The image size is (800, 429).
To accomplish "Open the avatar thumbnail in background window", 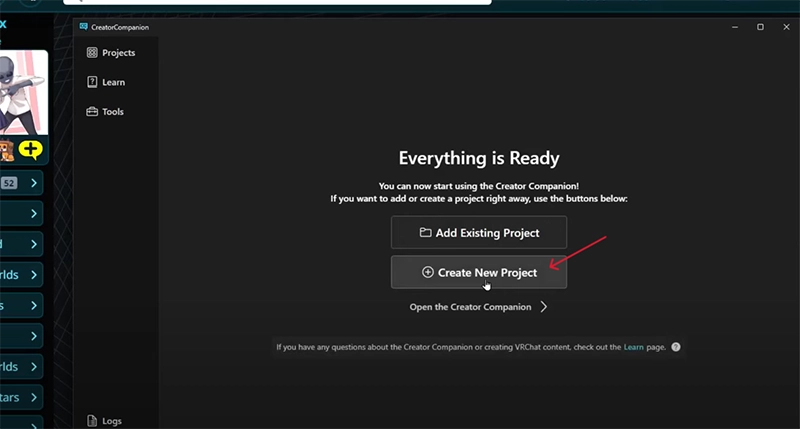I will pyautogui.click(x=23, y=92).
